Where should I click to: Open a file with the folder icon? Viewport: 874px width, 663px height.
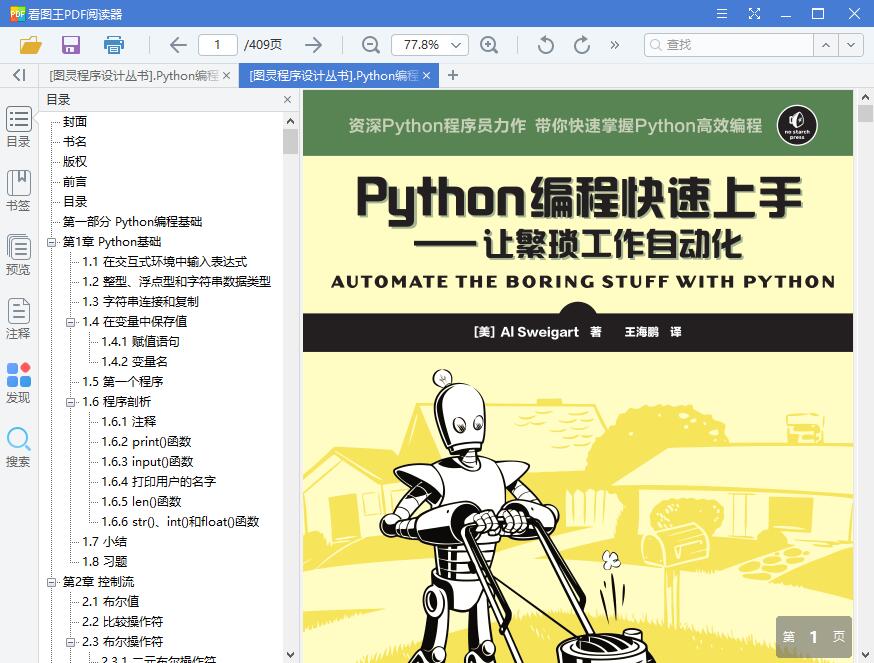tap(31, 45)
